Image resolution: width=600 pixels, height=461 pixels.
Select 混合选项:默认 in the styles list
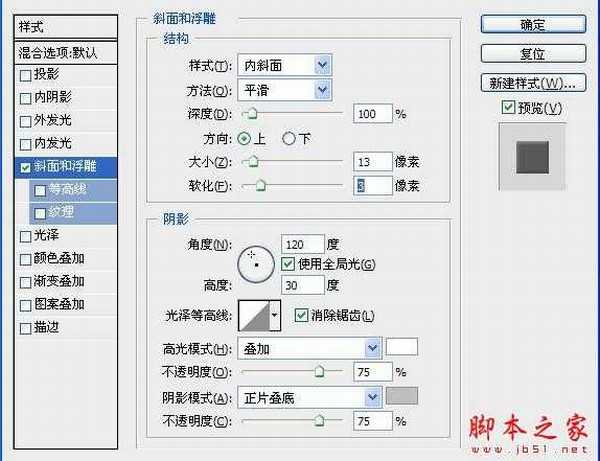pyautogui.click(x=66, y=52)
